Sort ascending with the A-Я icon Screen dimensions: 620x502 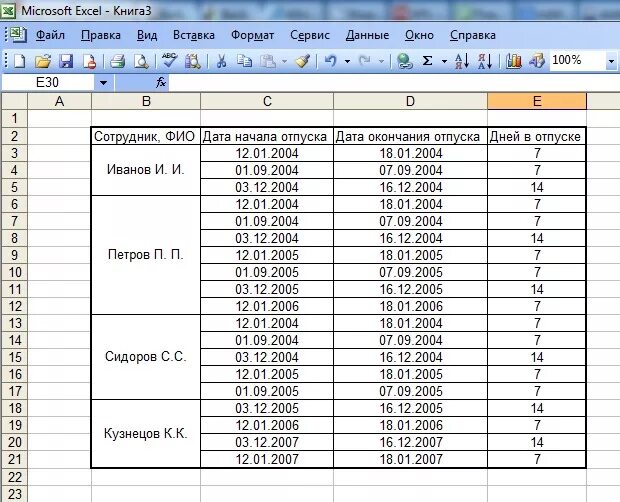coord(462,61)
